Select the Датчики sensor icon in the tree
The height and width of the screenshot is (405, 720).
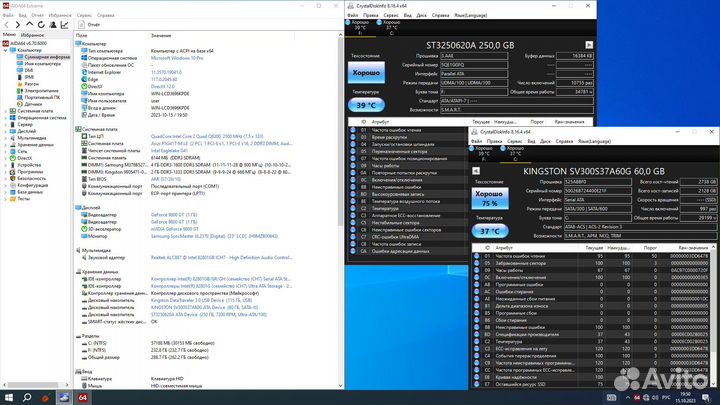[20, 104]
